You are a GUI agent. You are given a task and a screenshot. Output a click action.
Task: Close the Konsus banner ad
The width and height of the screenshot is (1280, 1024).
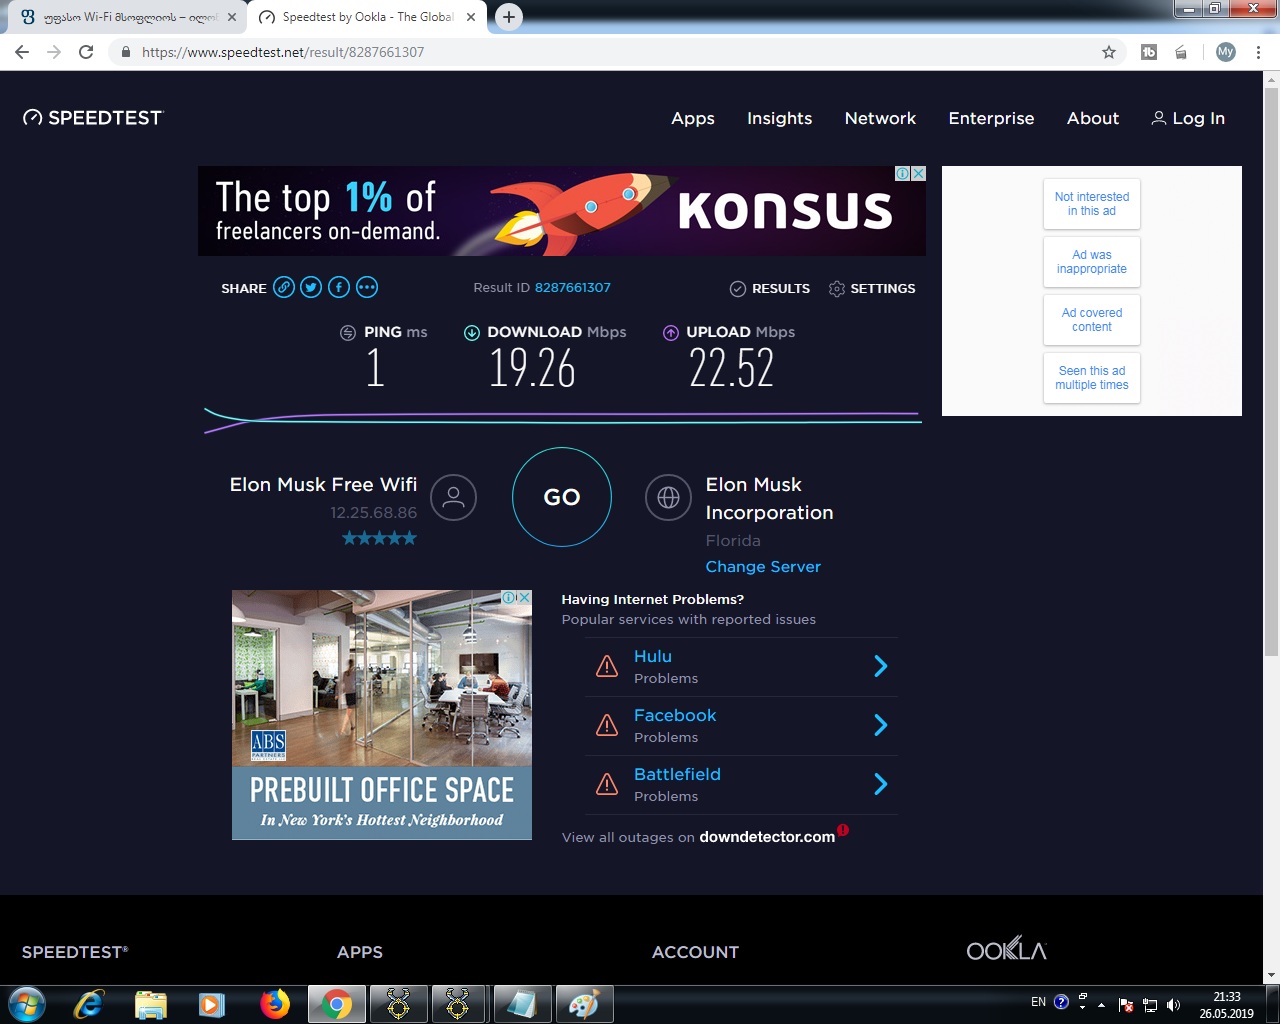(919, 173)
